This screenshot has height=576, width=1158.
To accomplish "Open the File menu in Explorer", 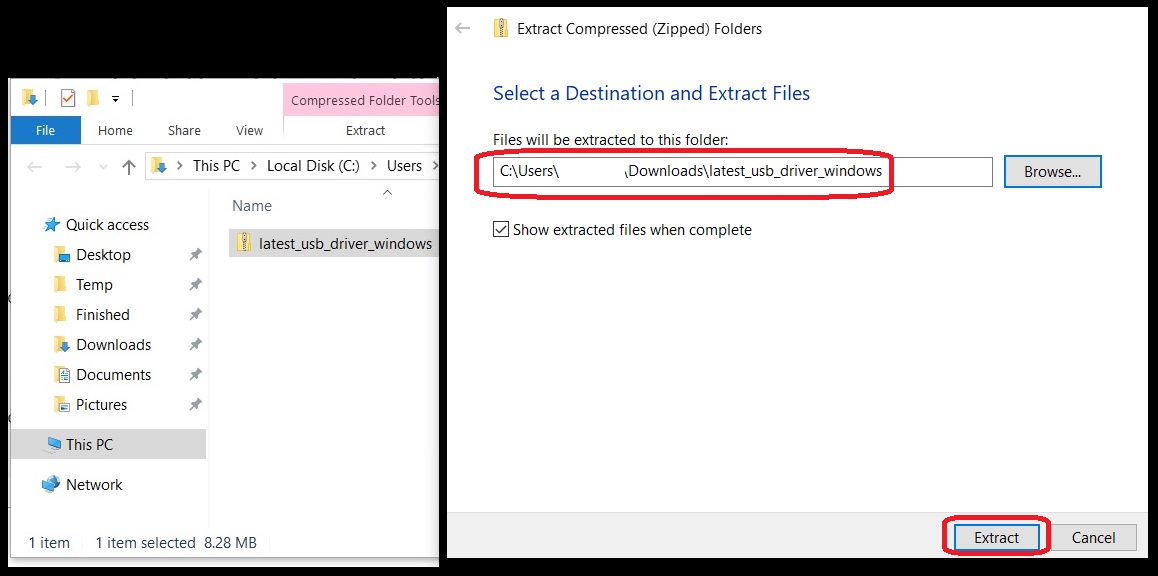I will [x=45, y=130].
